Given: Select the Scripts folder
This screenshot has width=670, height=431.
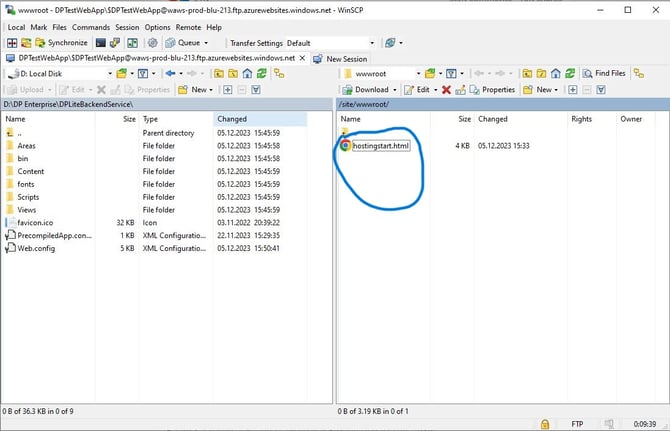Looking at the screenshot, I should pyautogui.click(x=28, y=197).
